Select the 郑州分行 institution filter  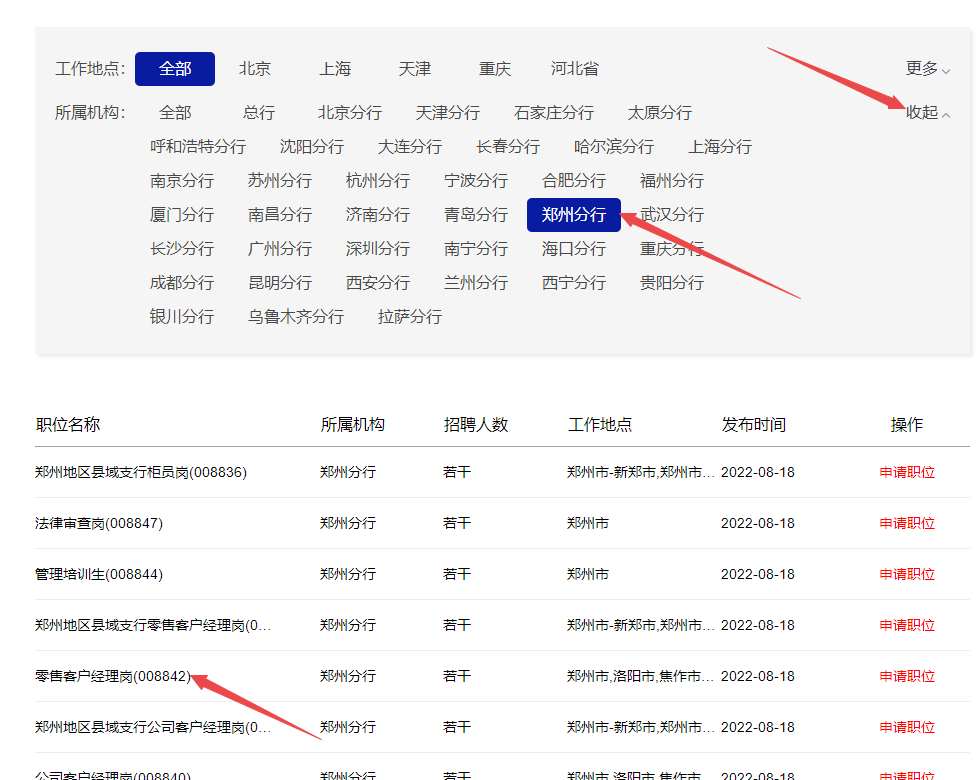(574, 215)
